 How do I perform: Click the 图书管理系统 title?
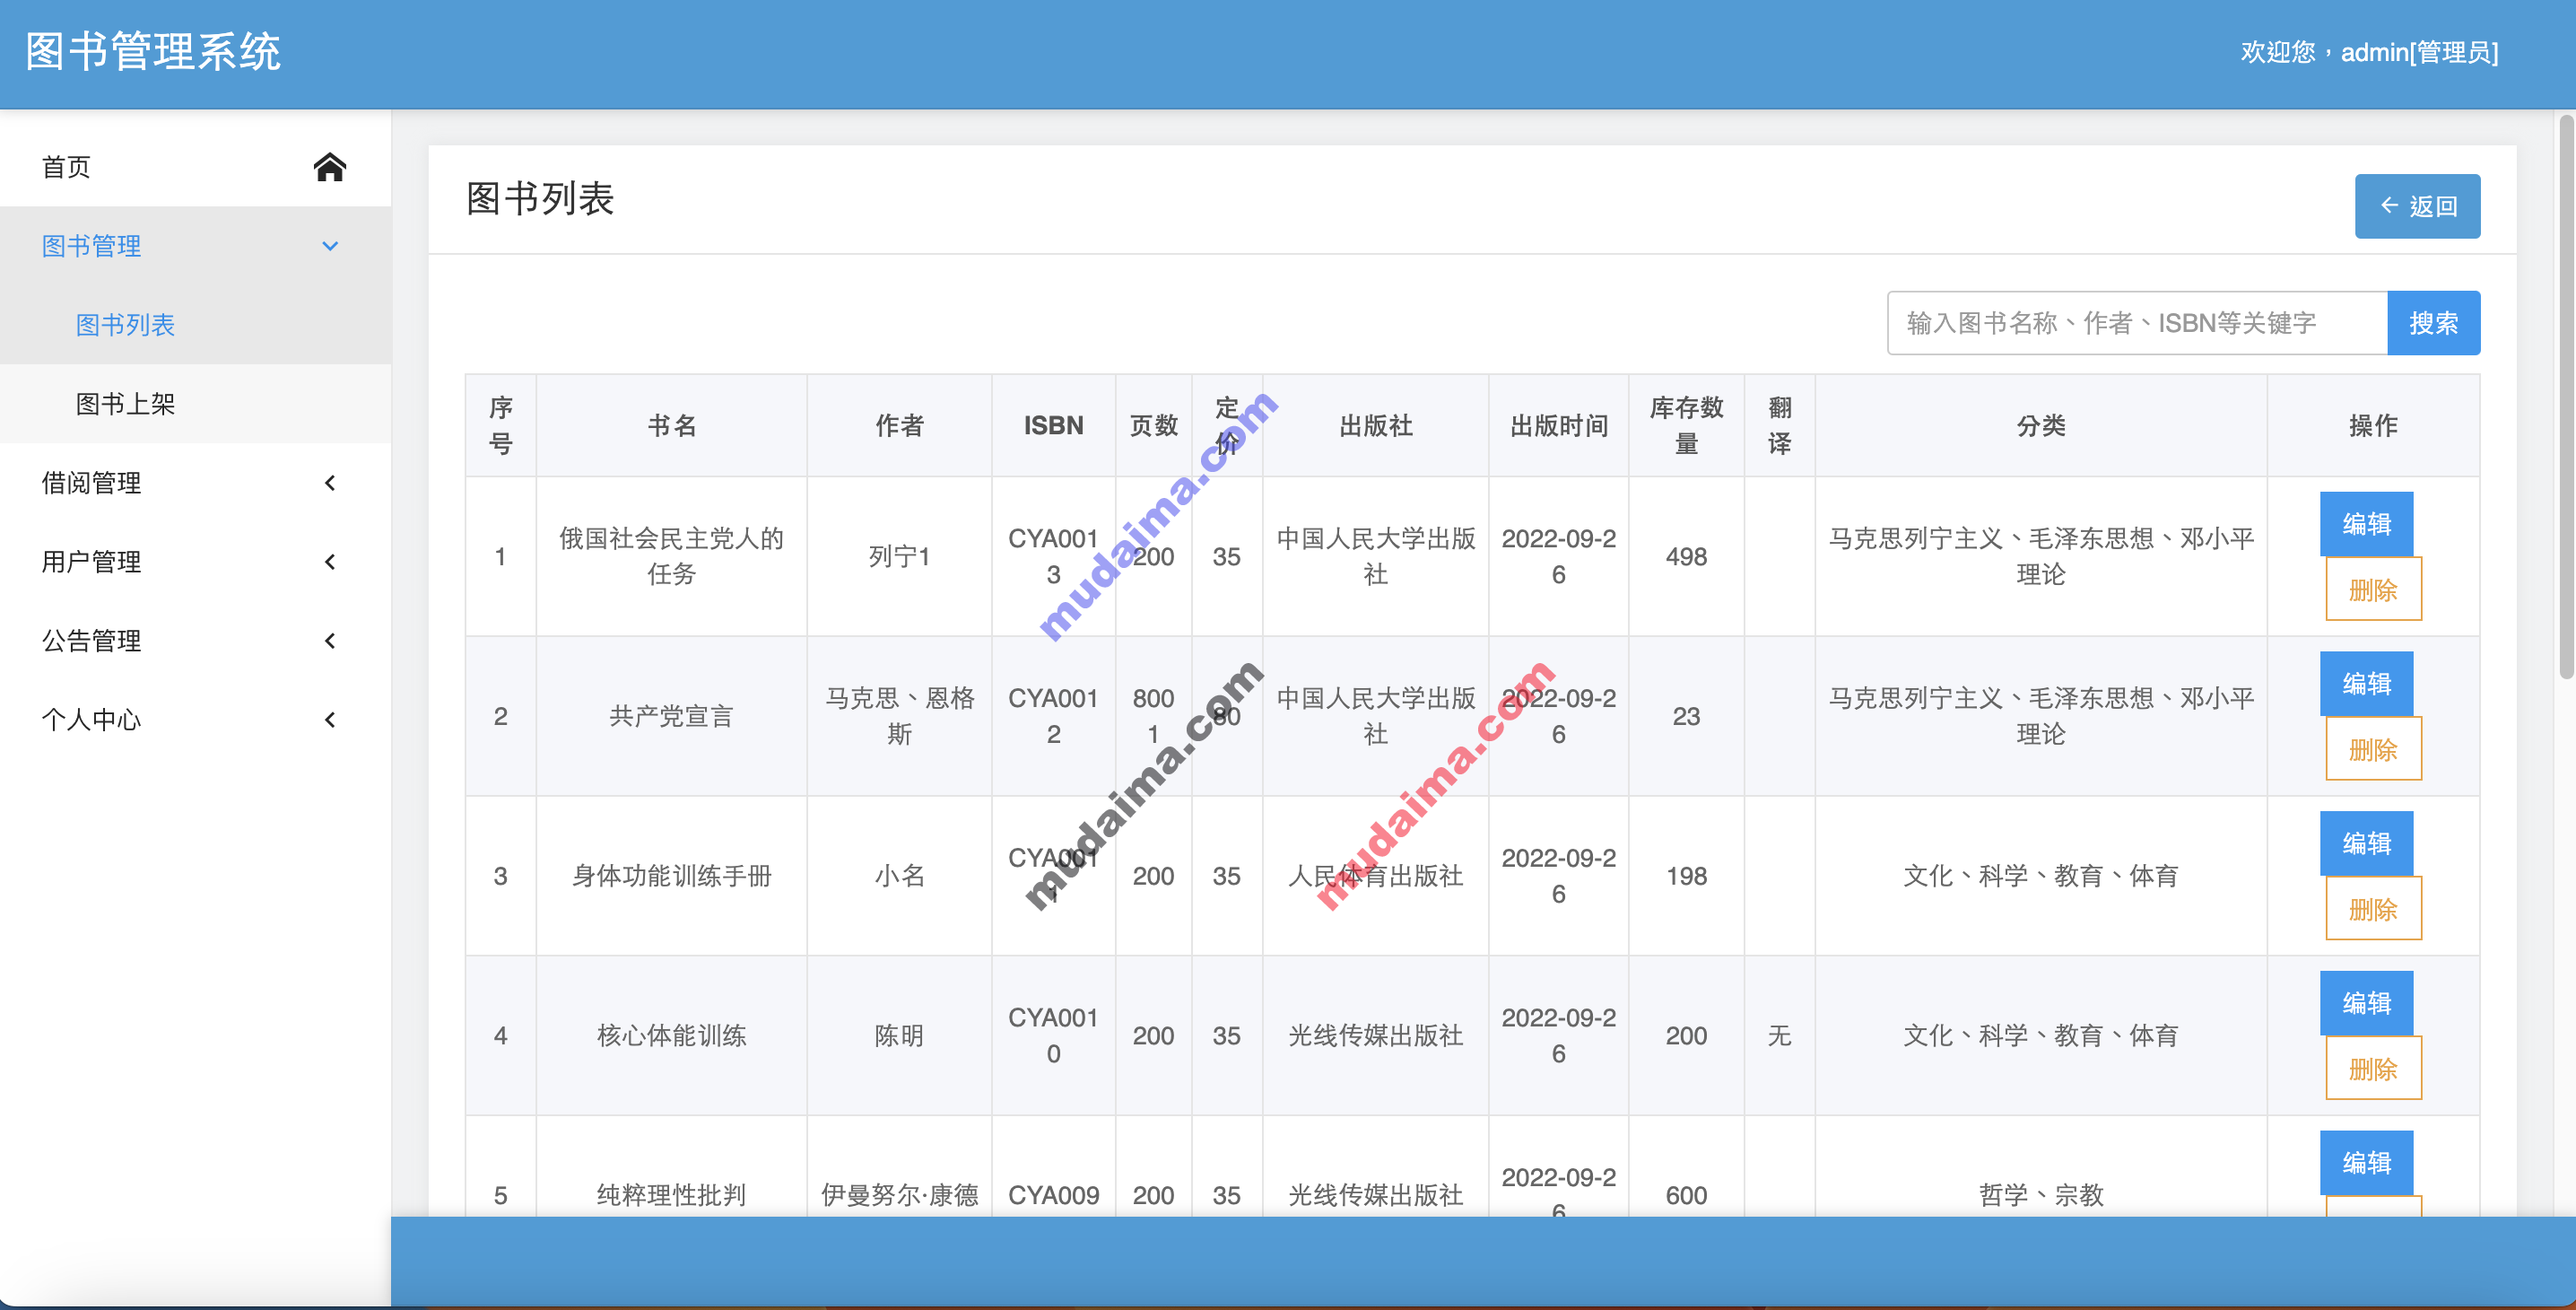pyautogui.click(x=153, y=52)
